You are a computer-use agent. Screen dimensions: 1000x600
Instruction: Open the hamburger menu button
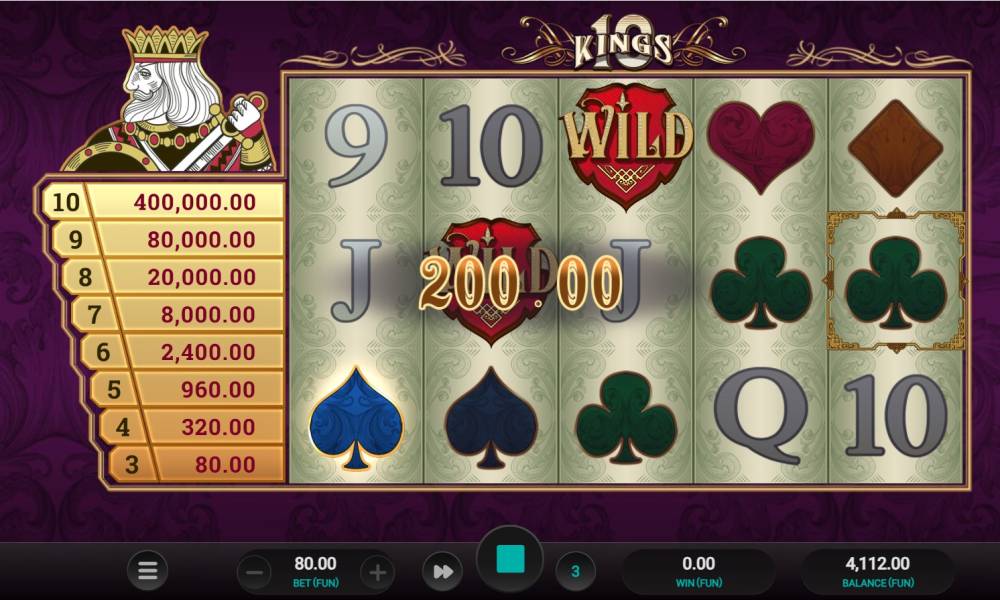pos(147,570)
